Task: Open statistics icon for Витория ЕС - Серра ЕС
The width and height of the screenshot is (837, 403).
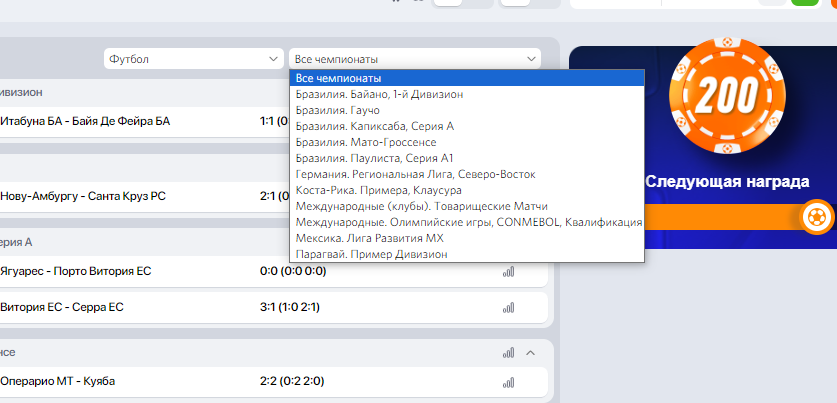Action: [509, 307]
